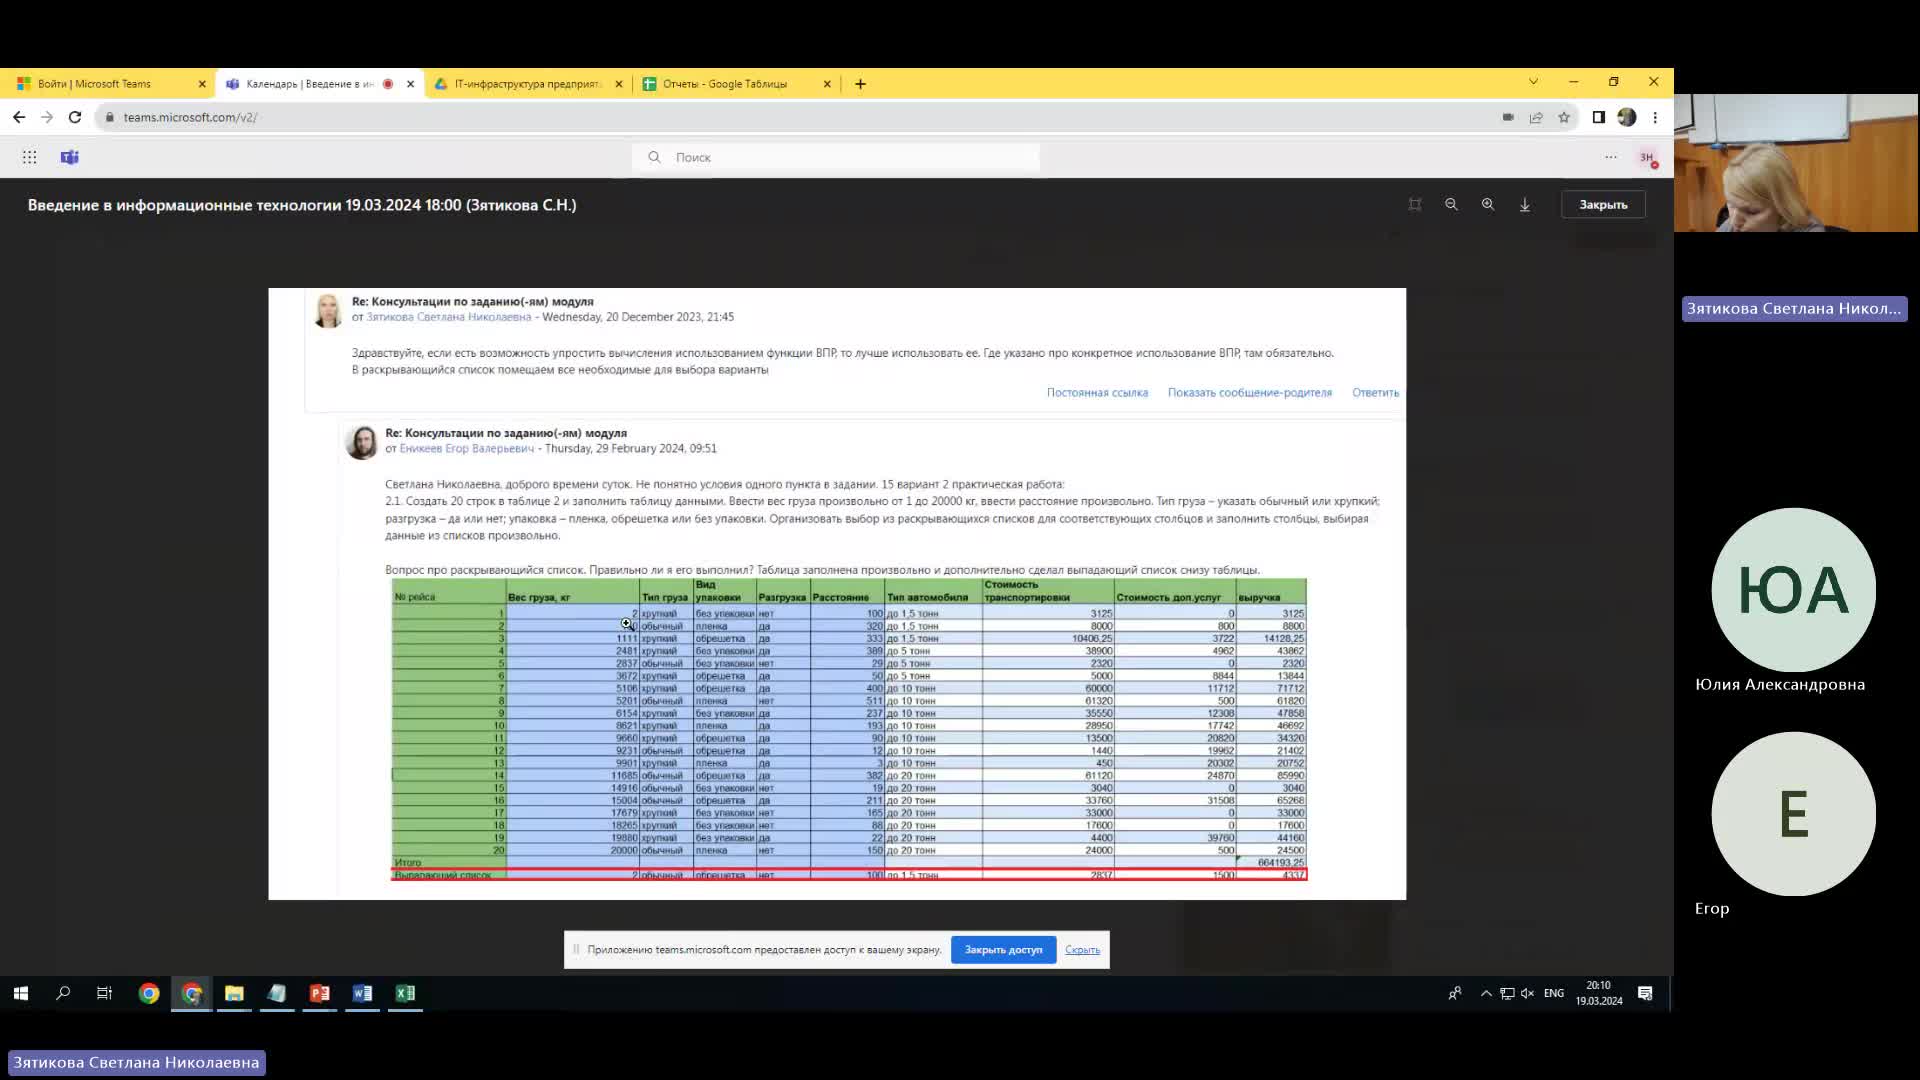Screen dimensions: 1920x1080
Task: Zoom out of the shared content
Action: tap(1451, 204)
